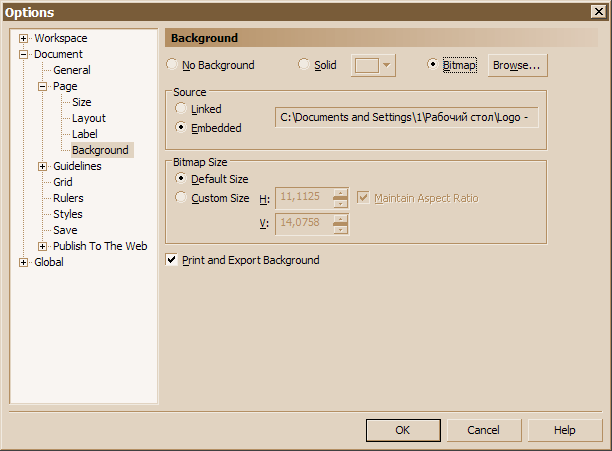Select Label in the Page tree
Image resolution: width=612 pixels, height=451 pixels.
click(85, 134)
